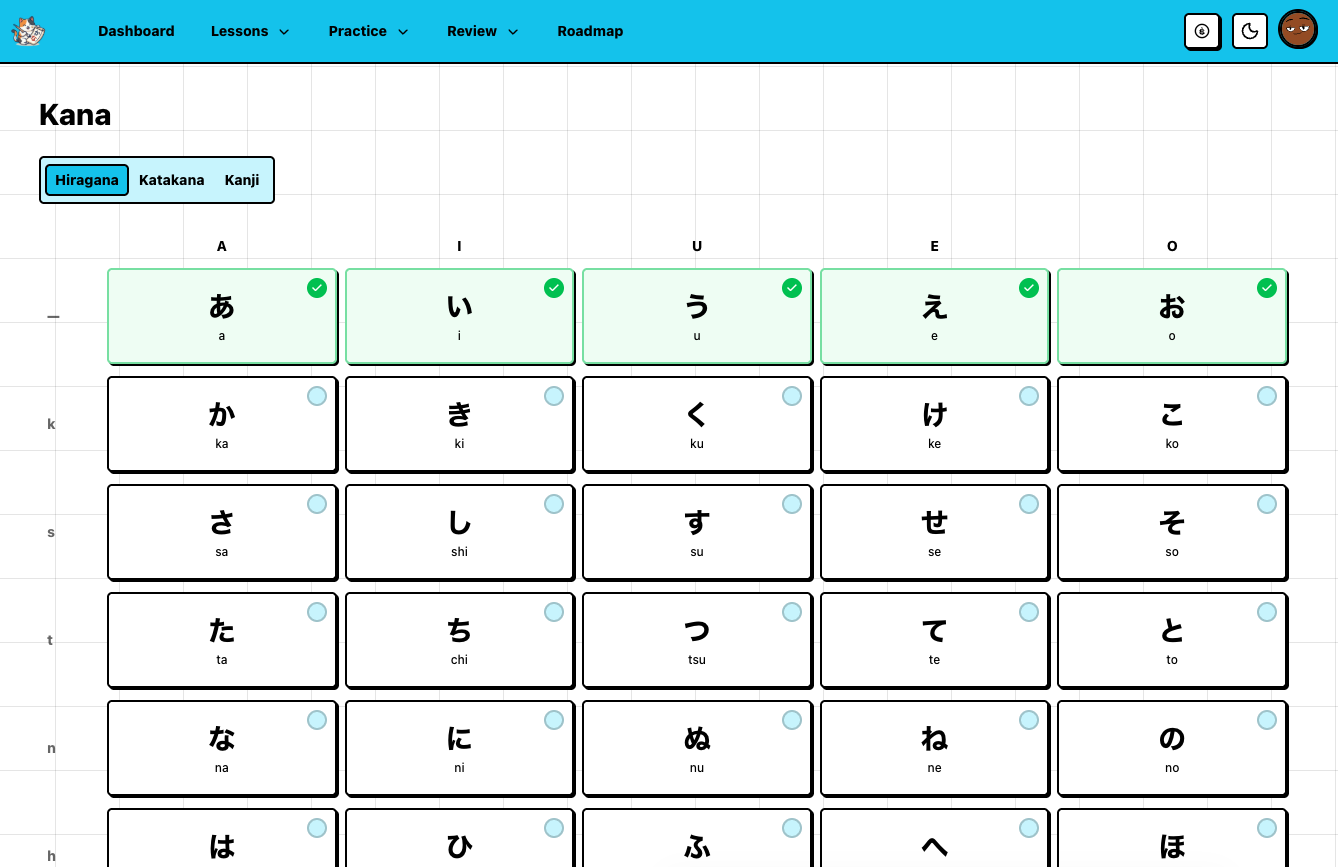Image resolution: width=1338 pixels, height=867 pixels.
Task: Click the cat logo icon
Action: 28,31
